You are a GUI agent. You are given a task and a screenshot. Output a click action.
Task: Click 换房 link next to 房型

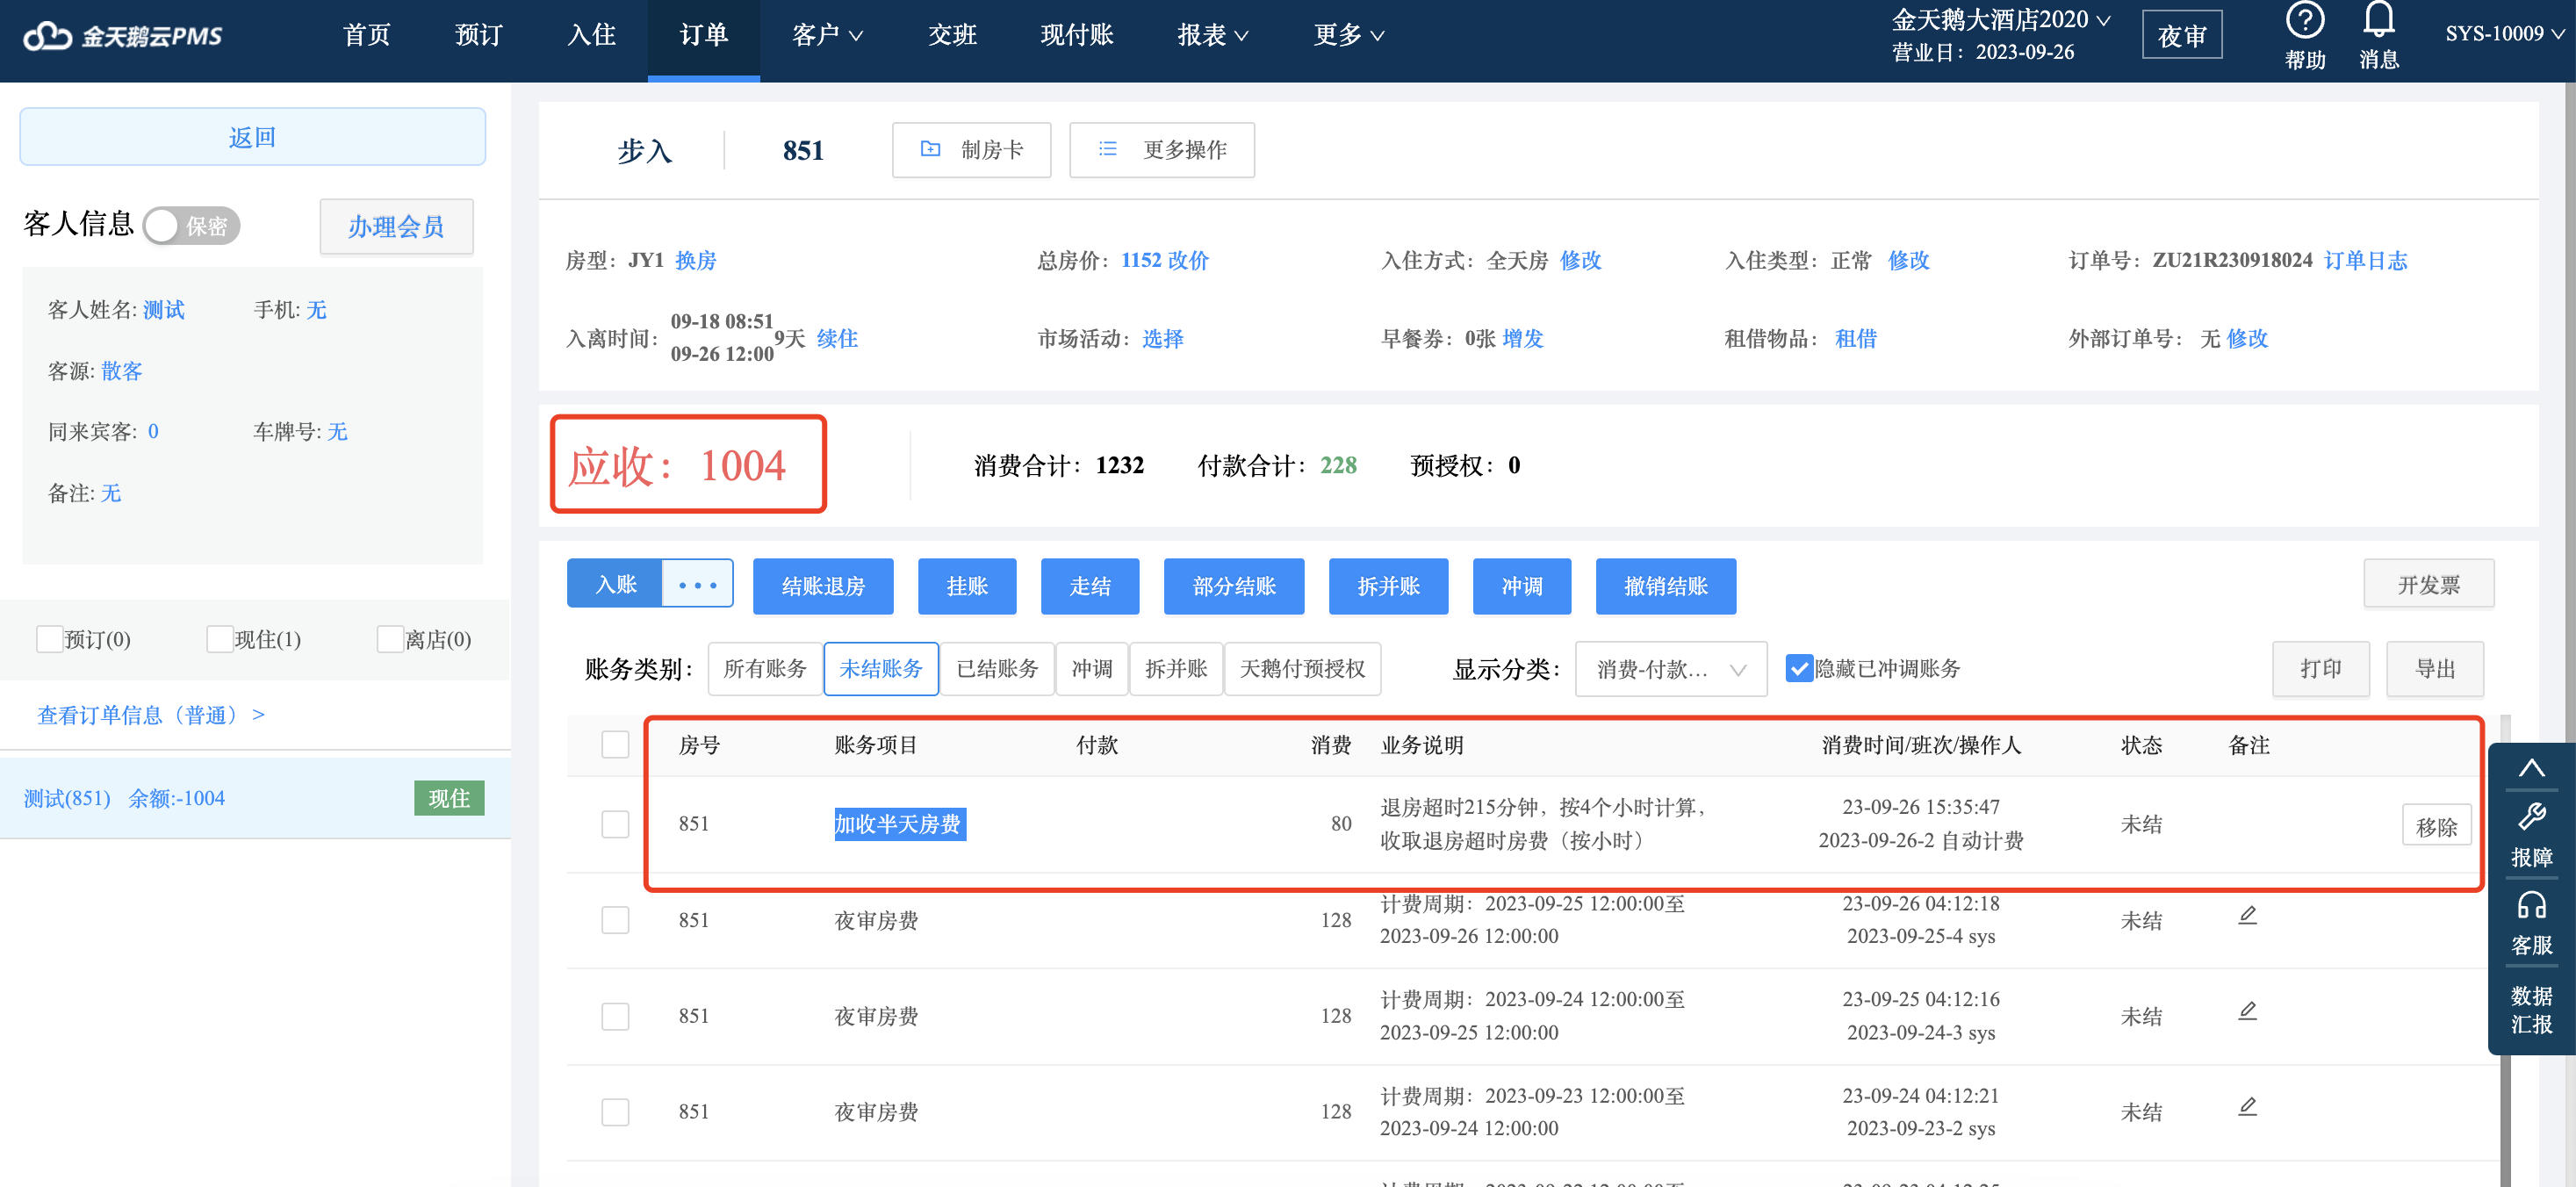pos(695,260)
